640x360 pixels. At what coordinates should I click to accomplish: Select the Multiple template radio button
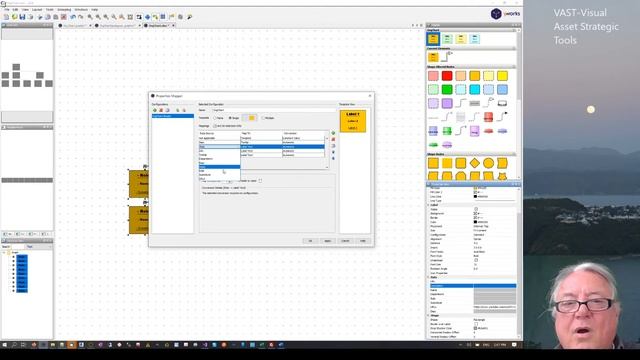(x=264, y=118)
